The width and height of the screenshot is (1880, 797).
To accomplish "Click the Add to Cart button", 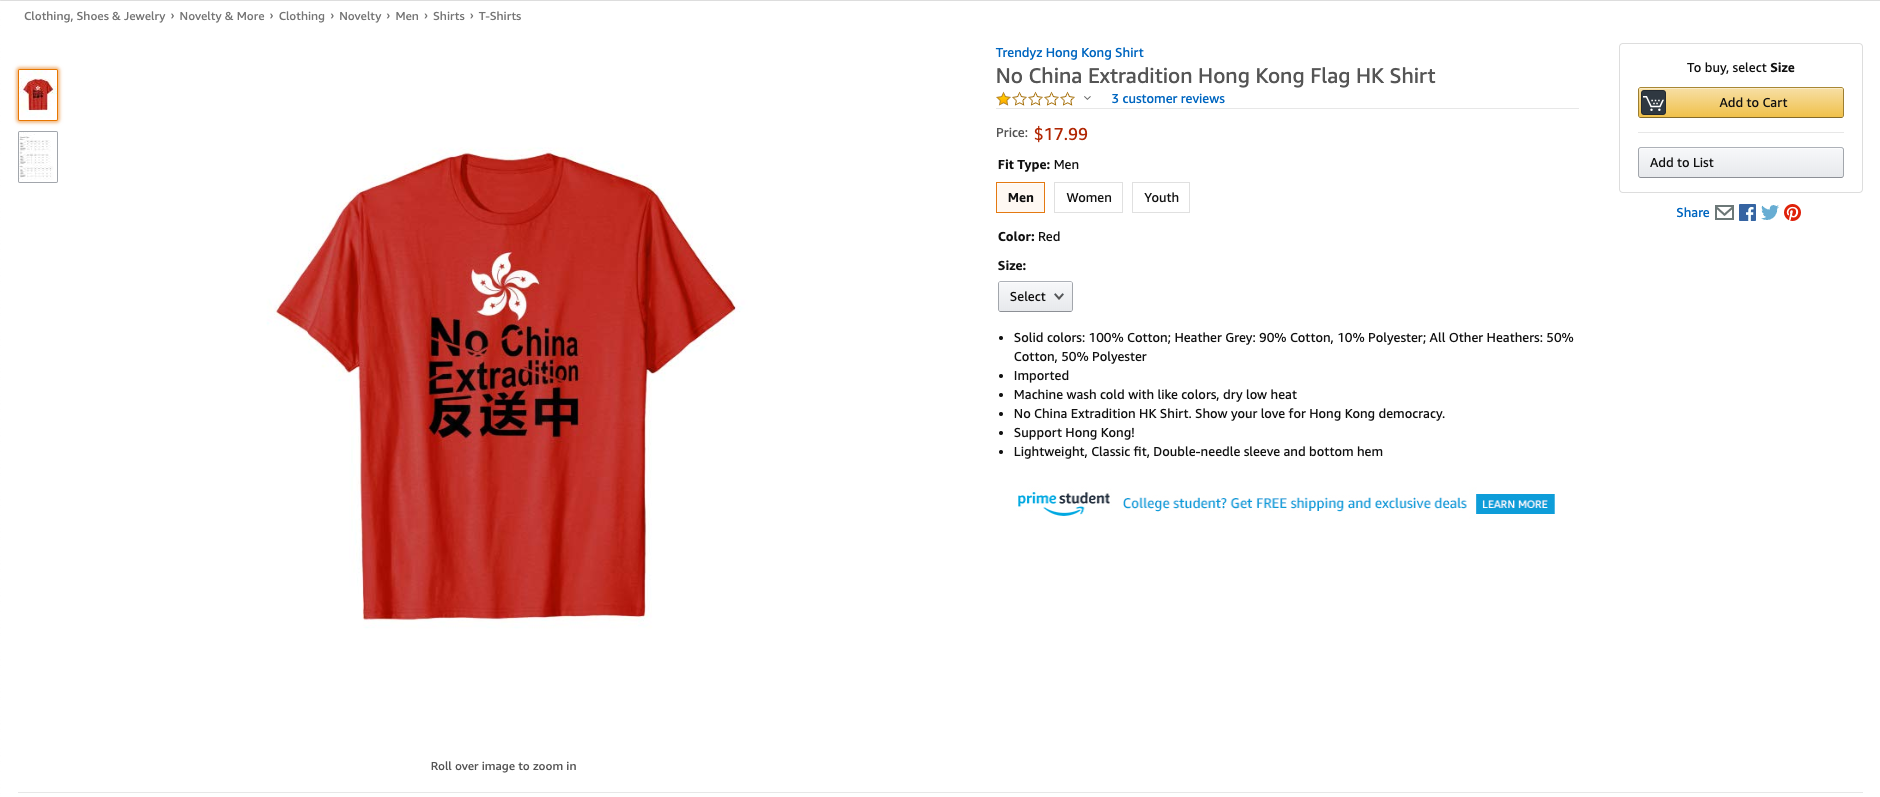I will click(1755, 102).
